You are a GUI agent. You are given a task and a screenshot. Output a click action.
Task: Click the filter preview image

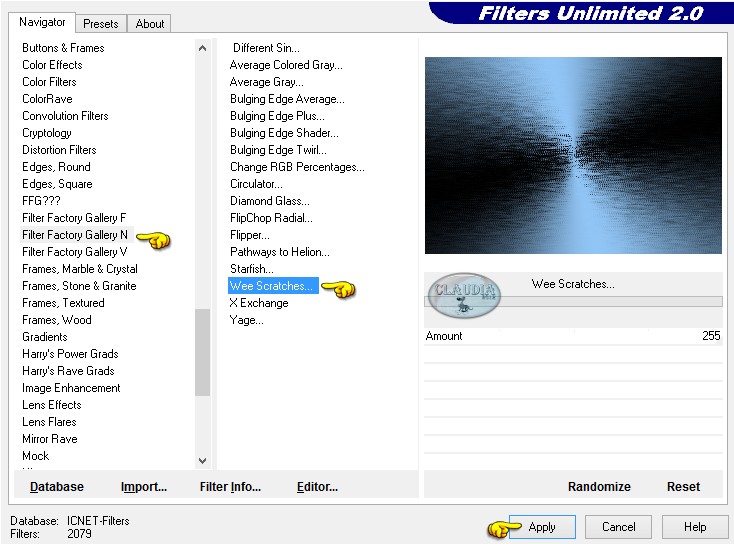pyautogui.click(x=573, y=155)
